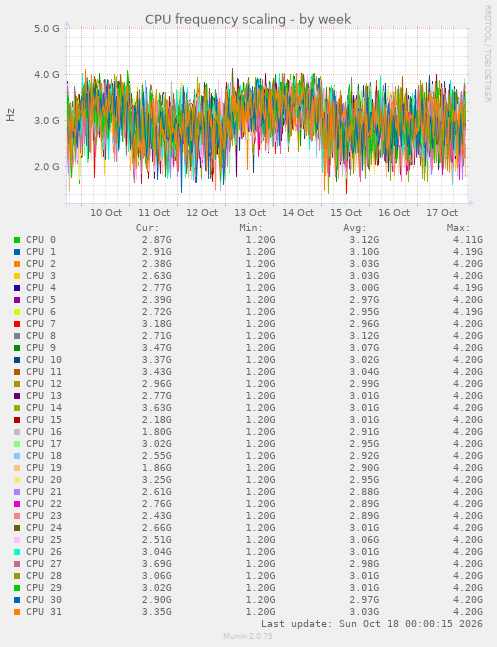The height and width of the screenshot is (647, 497).
Task: Click the 'CPU 4' legend label
Action: click(x=41, y=288)
